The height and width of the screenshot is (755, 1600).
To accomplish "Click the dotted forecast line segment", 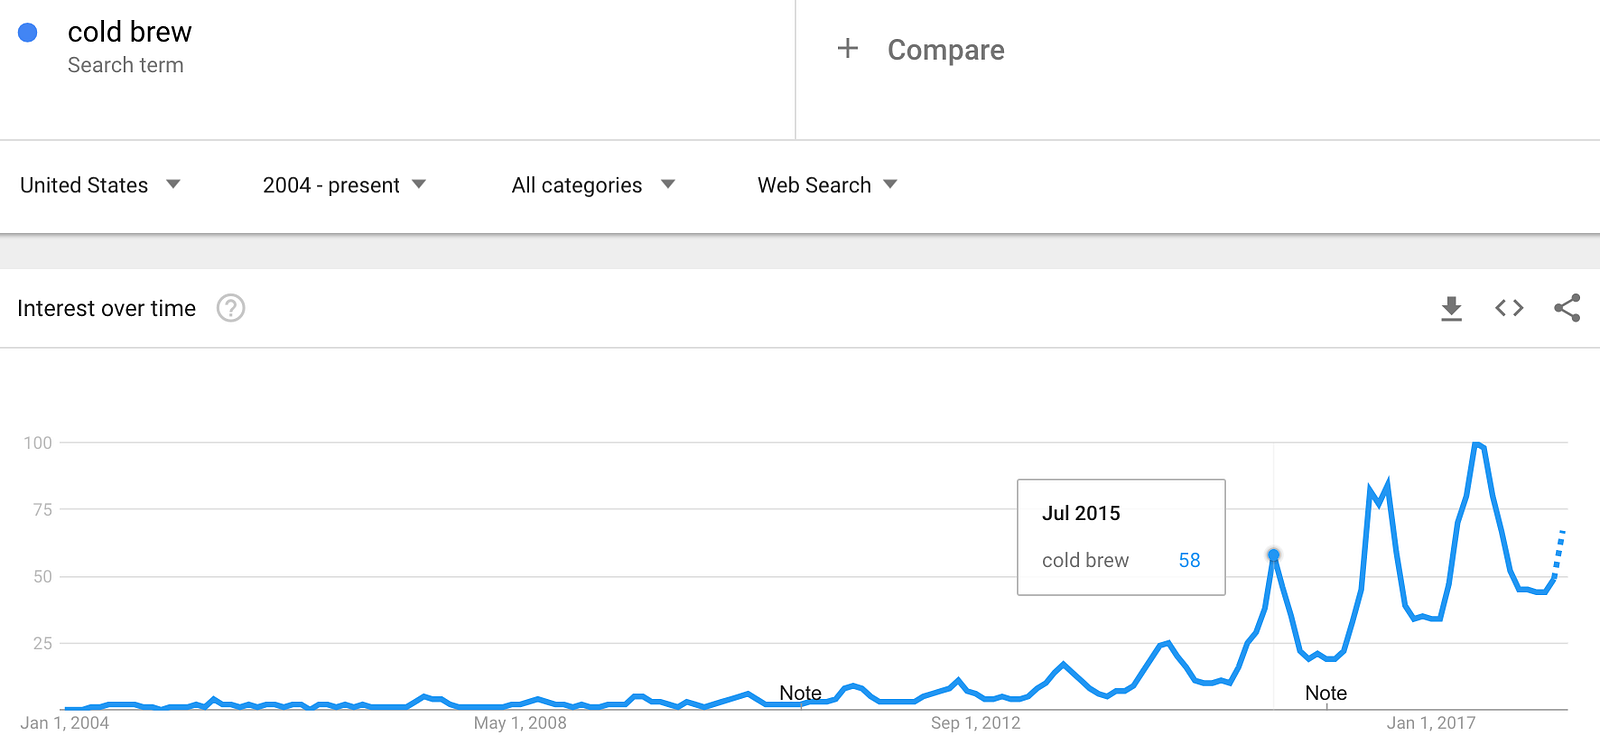I will [1559, 552].
